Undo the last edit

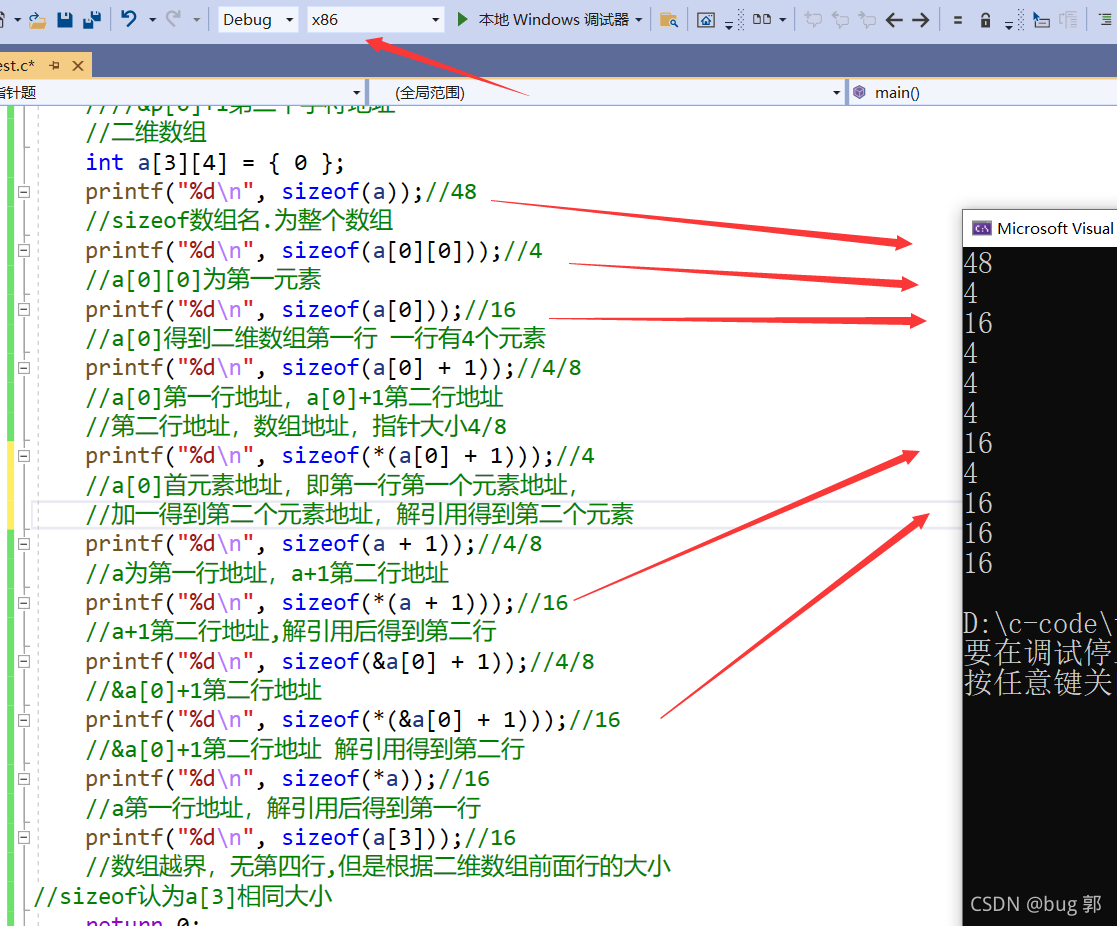[129, 19]
